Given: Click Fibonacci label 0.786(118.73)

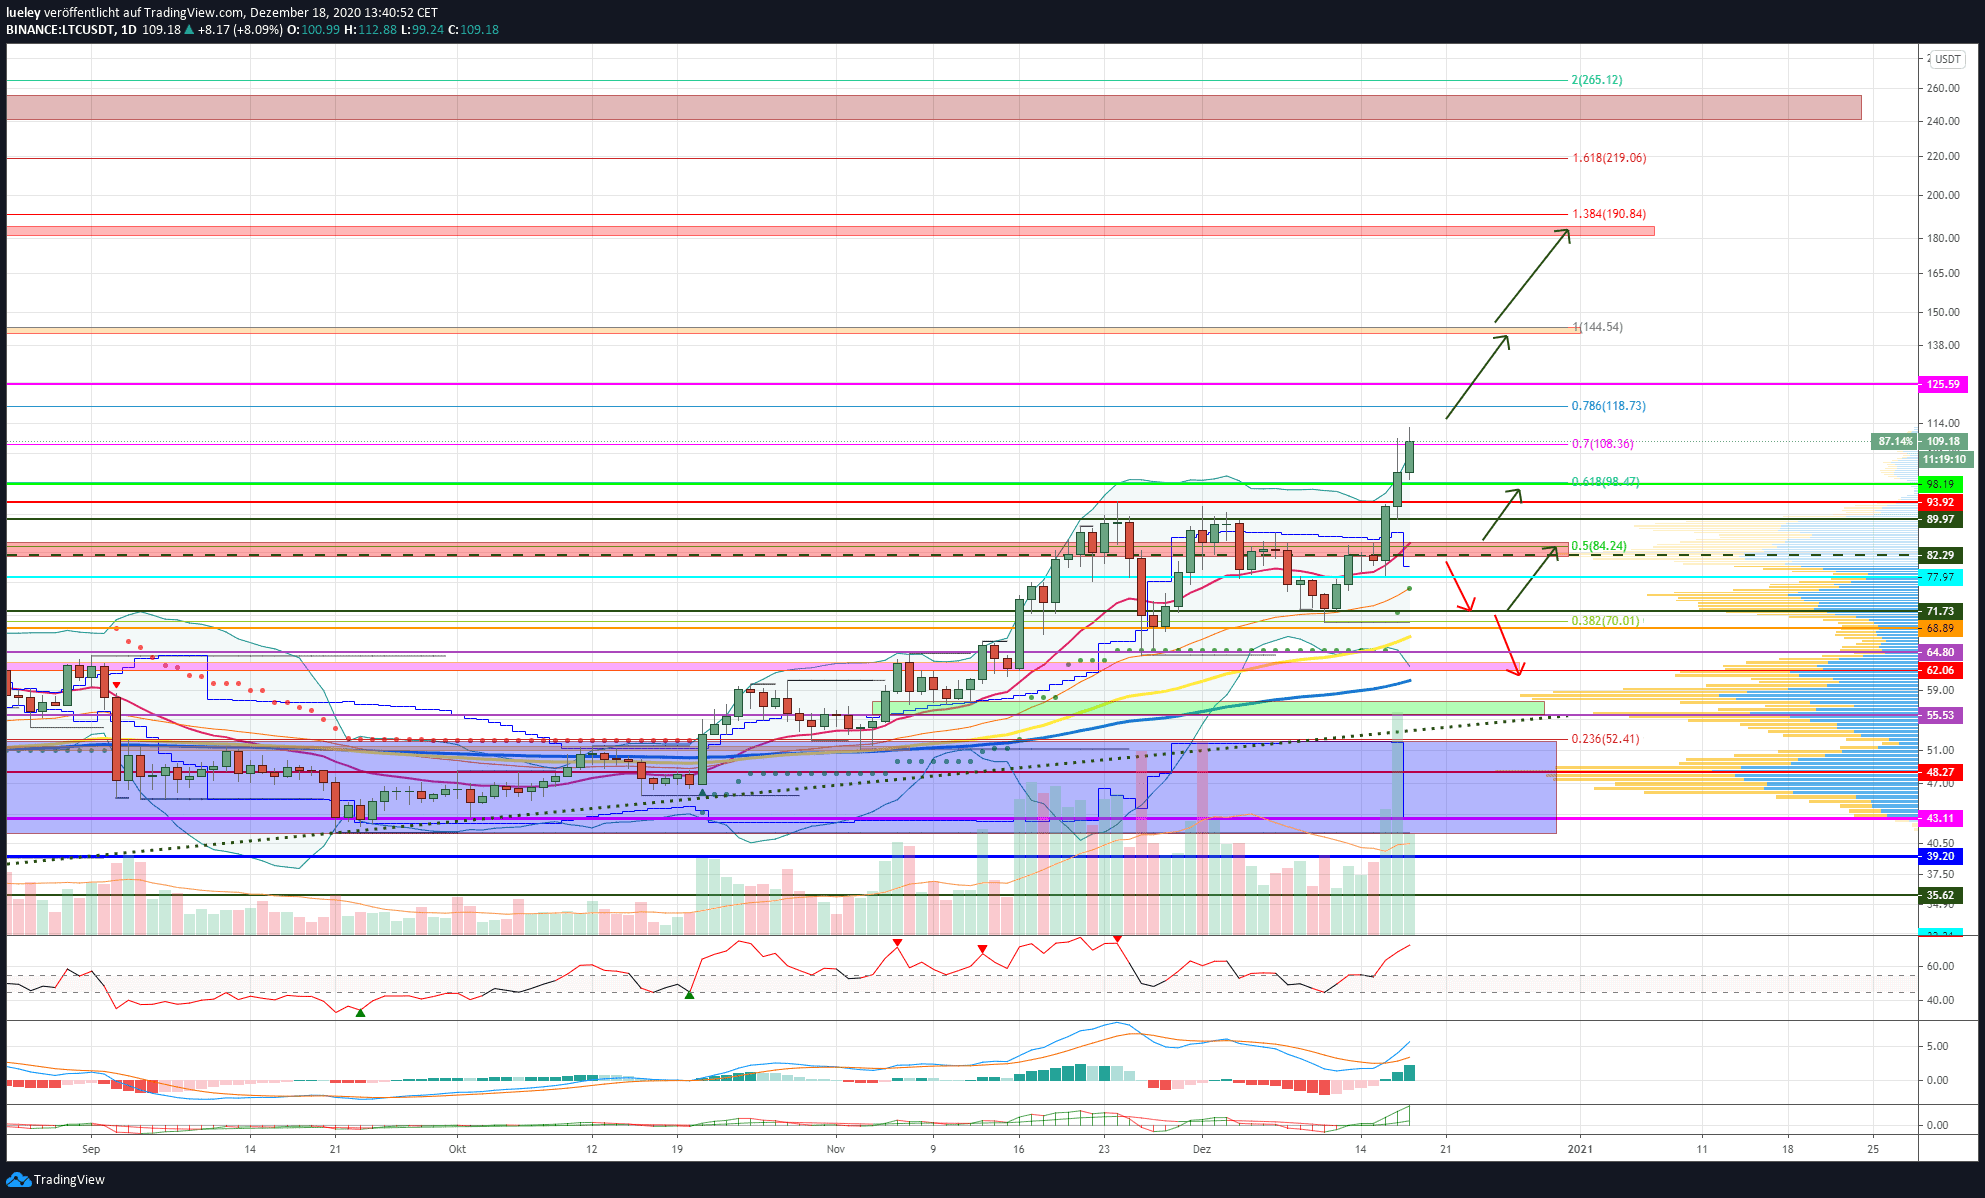Looking at the screenshot, I should (x=1608, y=406).
